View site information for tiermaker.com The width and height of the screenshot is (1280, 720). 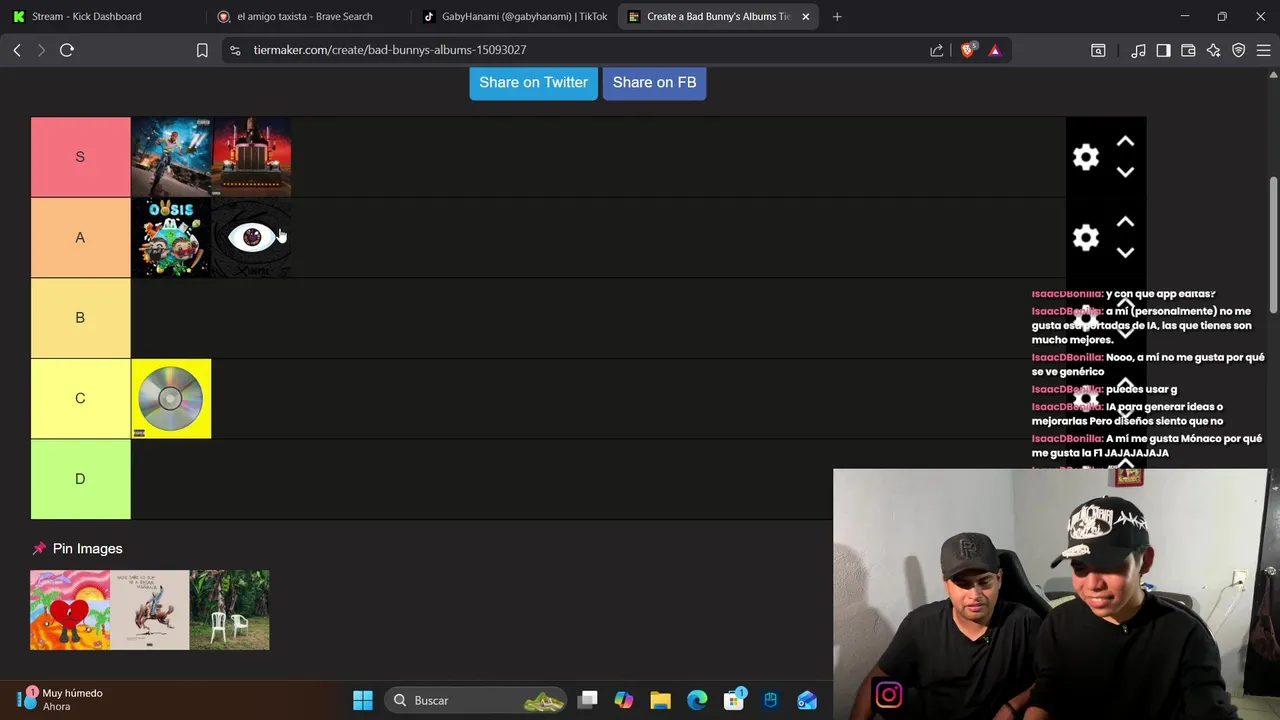(234, 50)
